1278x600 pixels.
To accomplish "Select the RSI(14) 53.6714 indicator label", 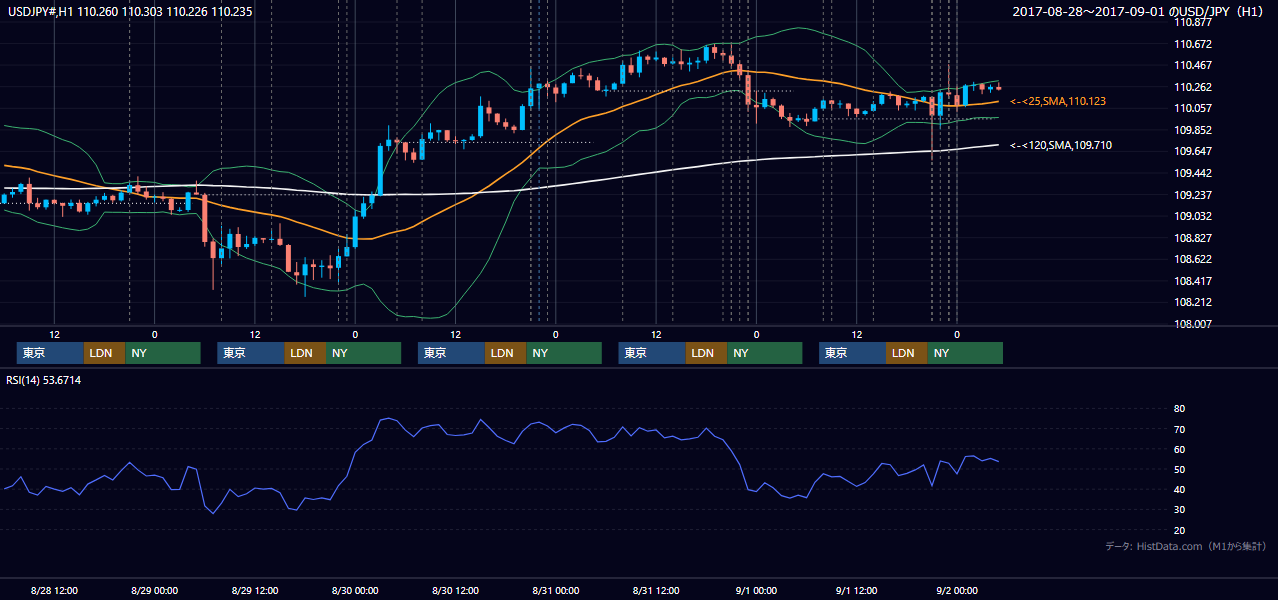I will [45, 380].
